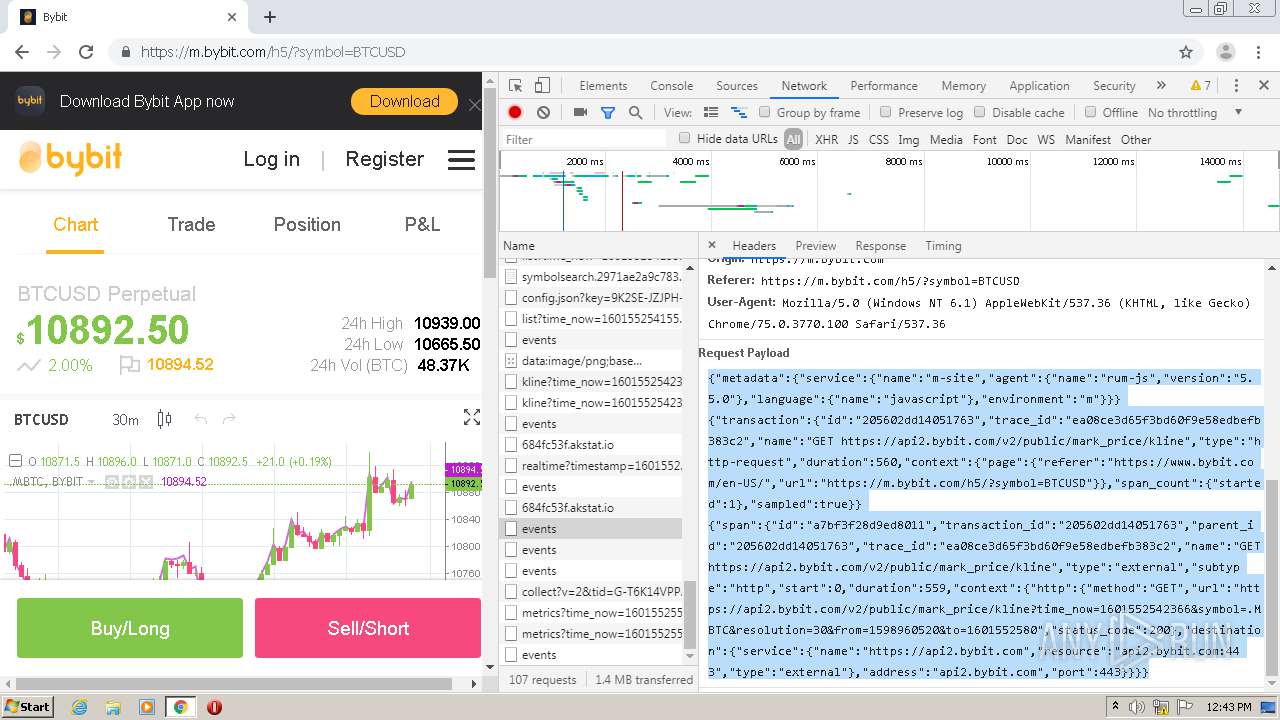Expand more DevTools tabs chevron
The width and height of the screenshot is (1280, 720).
pos(1161,86)
